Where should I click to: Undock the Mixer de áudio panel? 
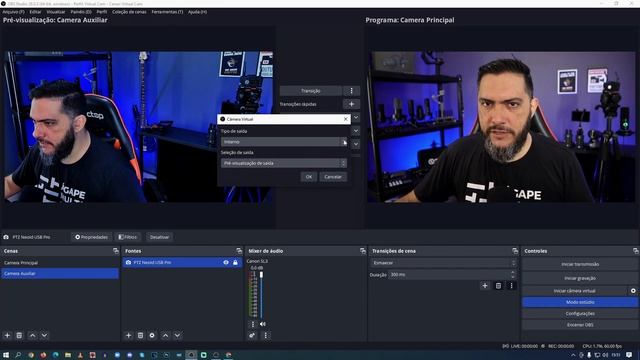(362, 251)
